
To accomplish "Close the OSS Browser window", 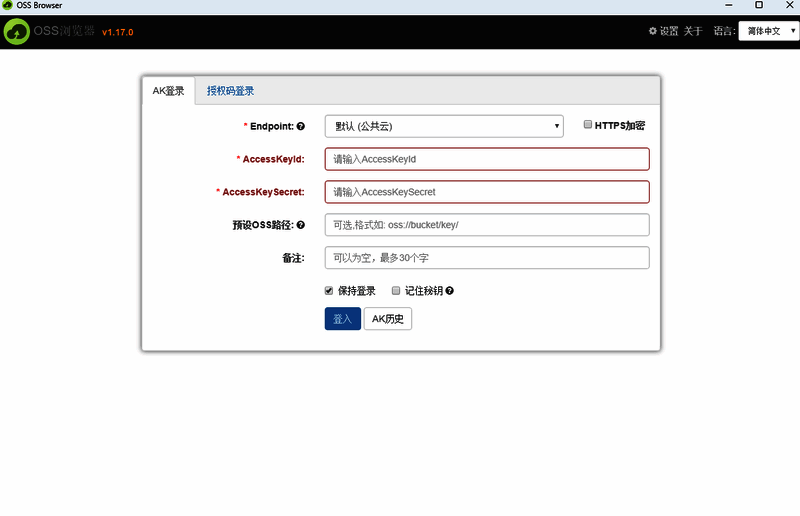I will point(789,5).
